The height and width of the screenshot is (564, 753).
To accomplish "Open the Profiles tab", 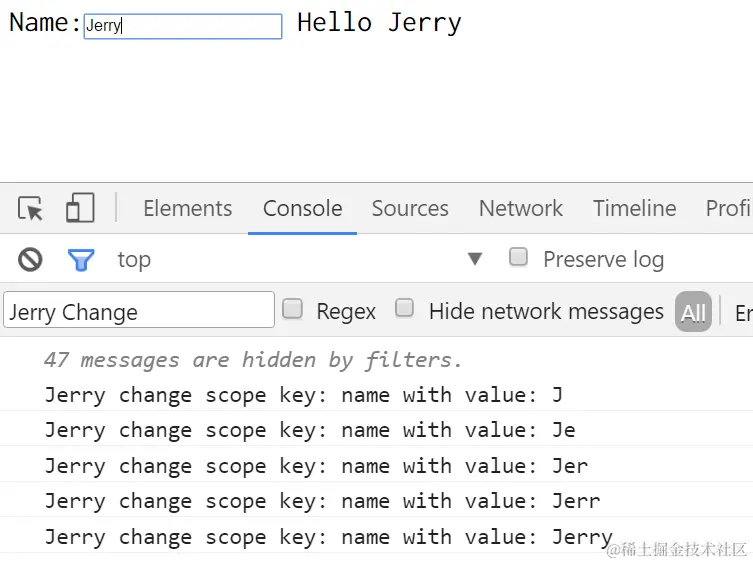I will (728, 208).
